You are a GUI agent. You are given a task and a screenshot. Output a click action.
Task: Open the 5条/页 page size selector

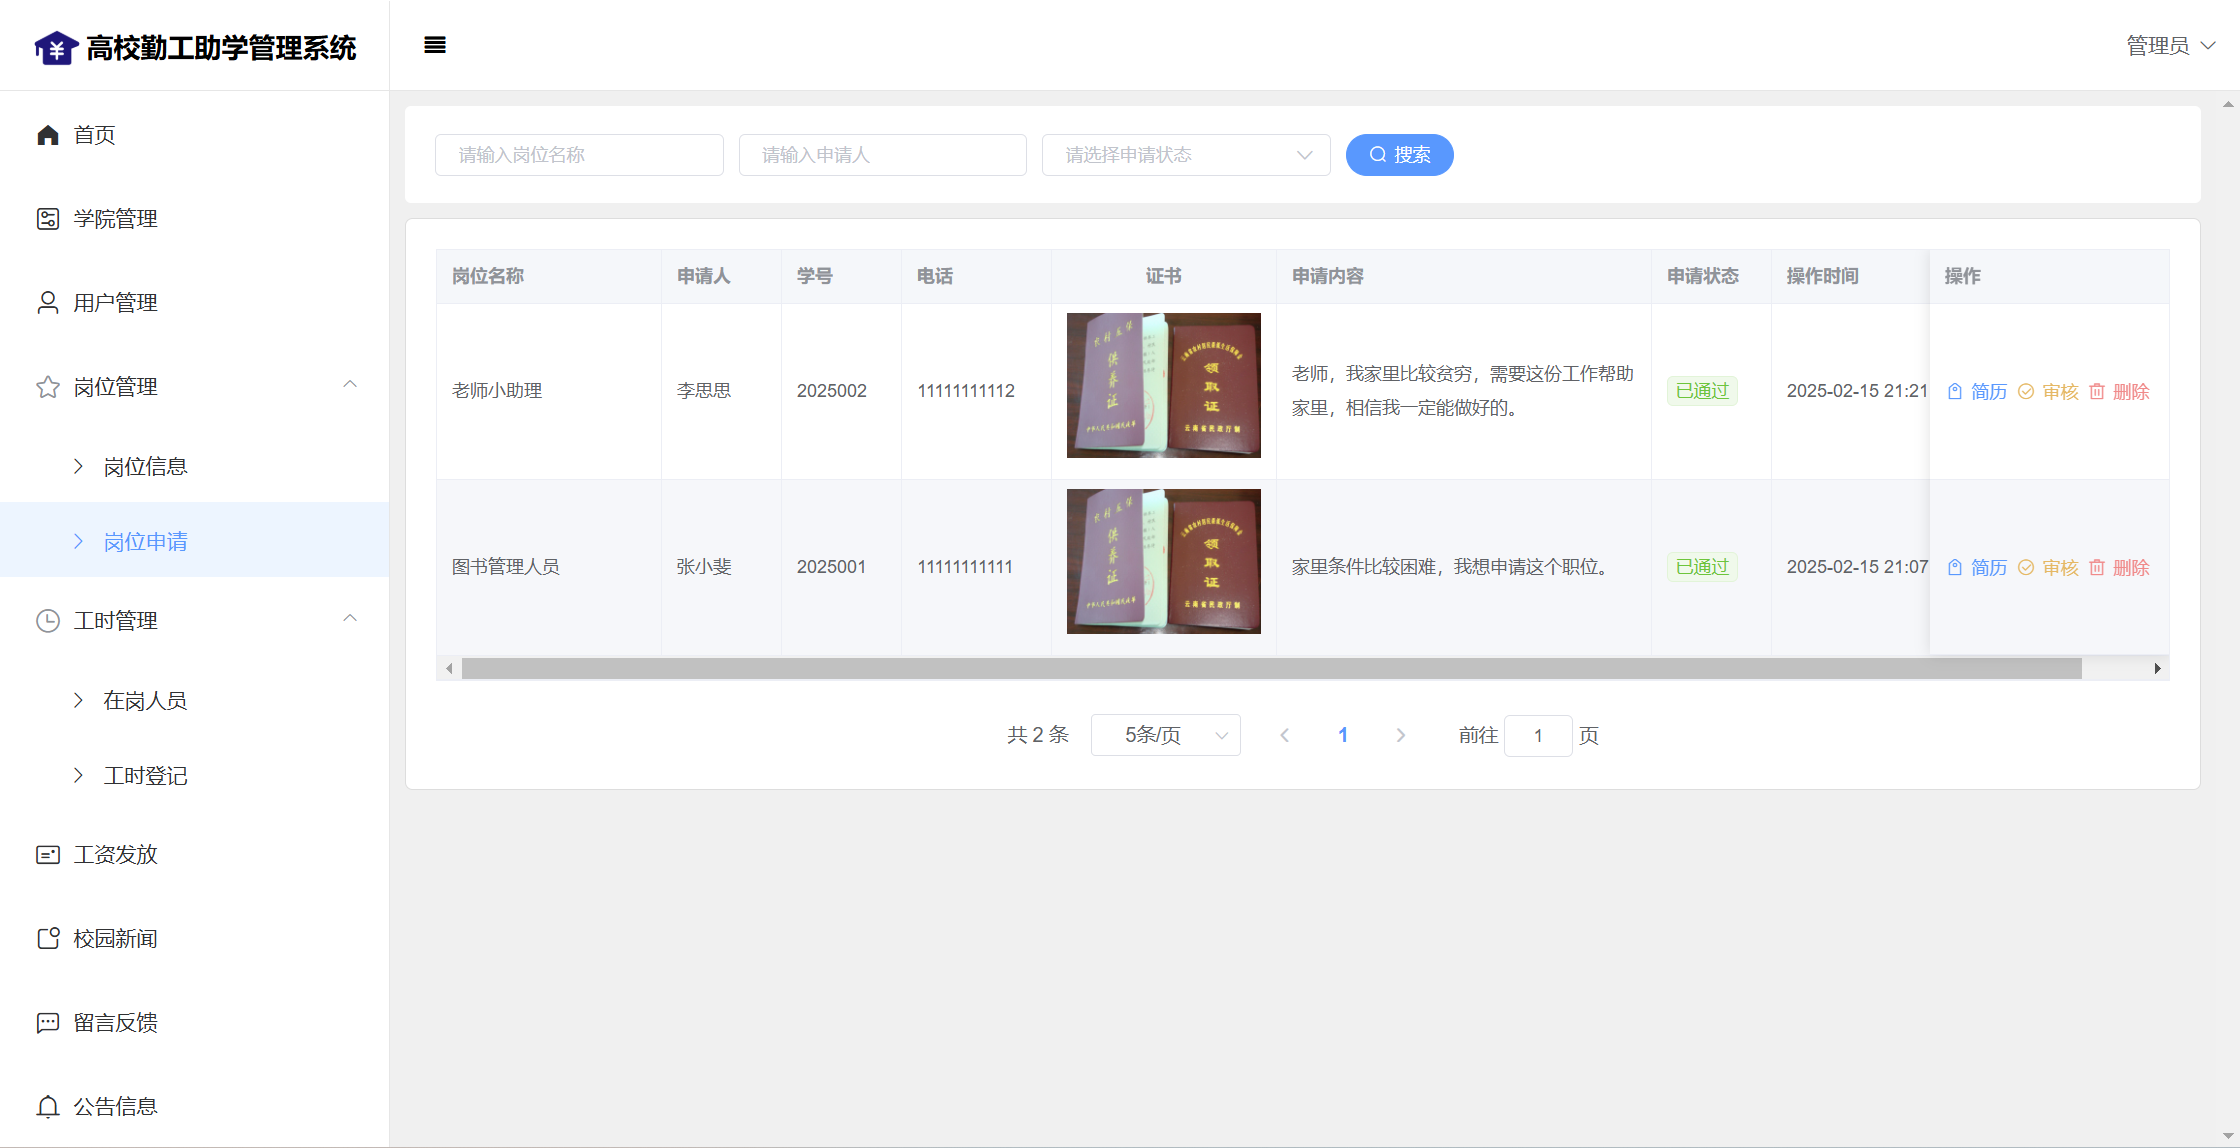click(x=1165, y=736)
